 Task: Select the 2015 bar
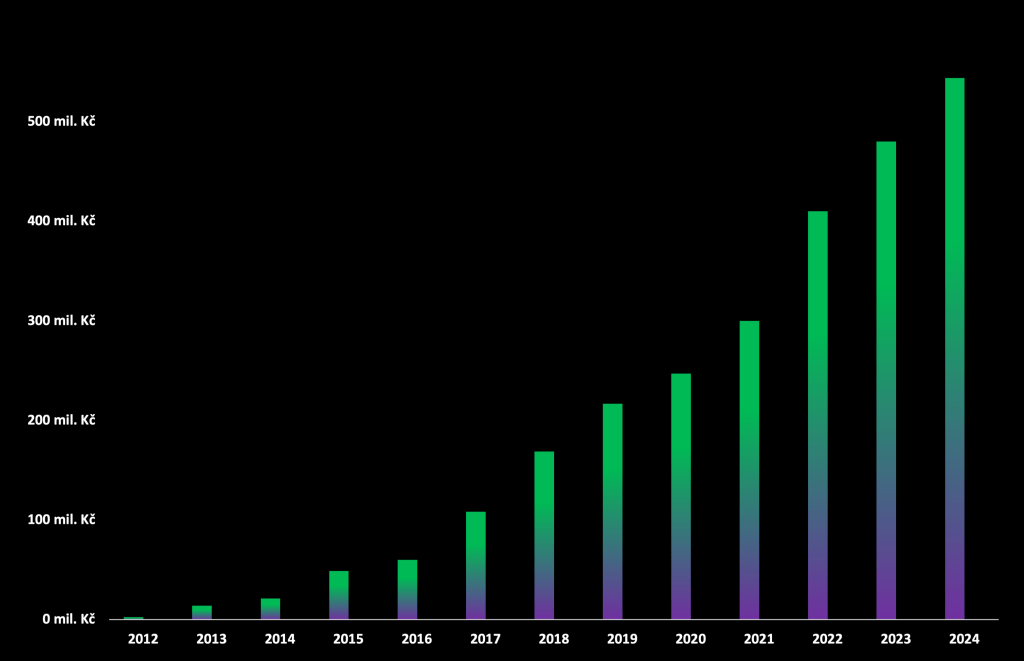pyautogui.click(x=339, y=595)
